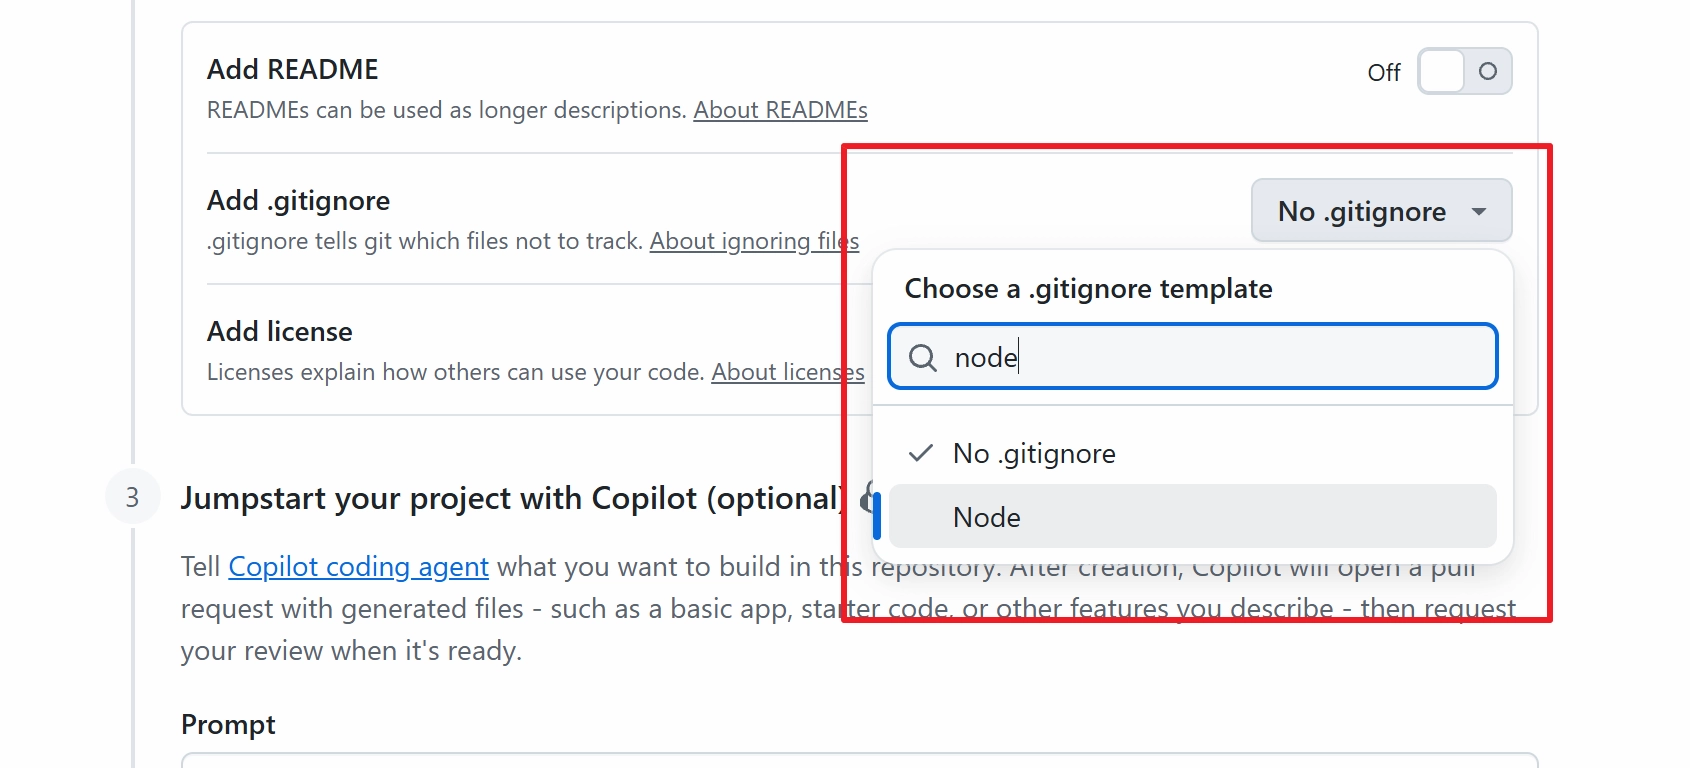Screen dimensions: 1690x768
Task: Click the magnifier icon in template search
Action: pos(922,357)
